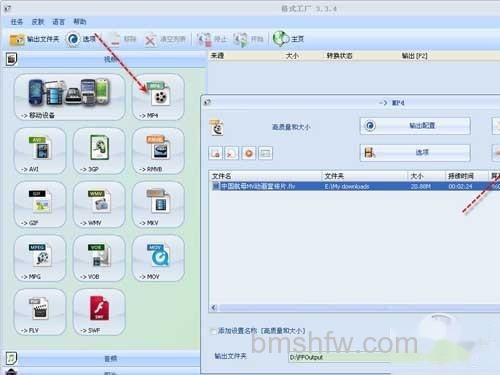Select the .flv file row in the dialog
Viewport: 500px width, 375px height.
(355, 186)
